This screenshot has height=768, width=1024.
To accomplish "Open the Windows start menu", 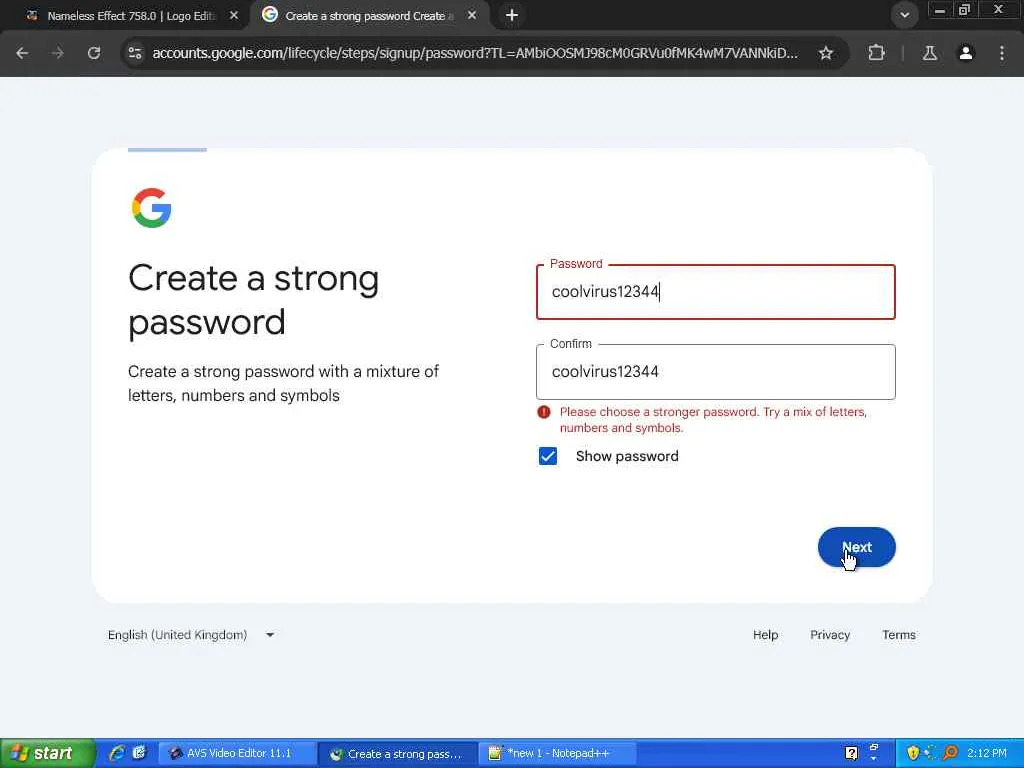I will click(x=46, y=754).
